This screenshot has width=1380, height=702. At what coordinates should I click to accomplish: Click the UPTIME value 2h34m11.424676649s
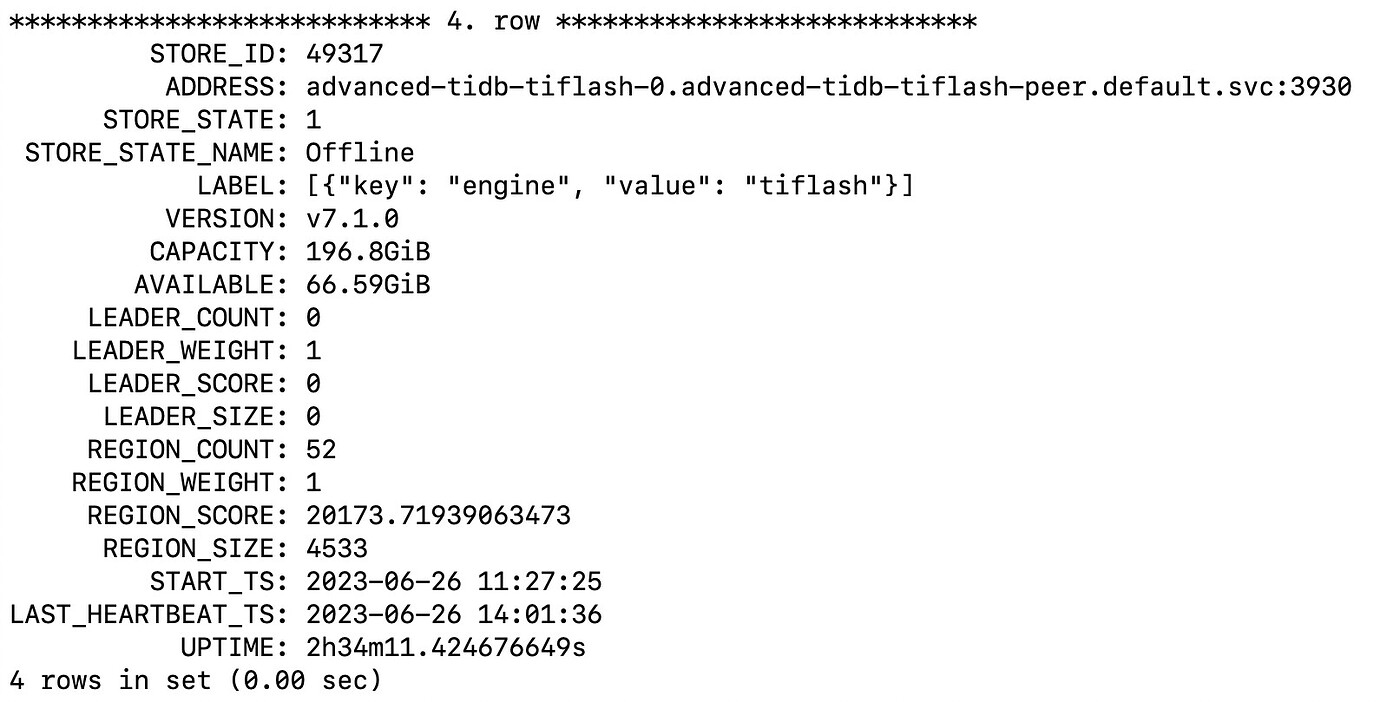coord(446,647)
